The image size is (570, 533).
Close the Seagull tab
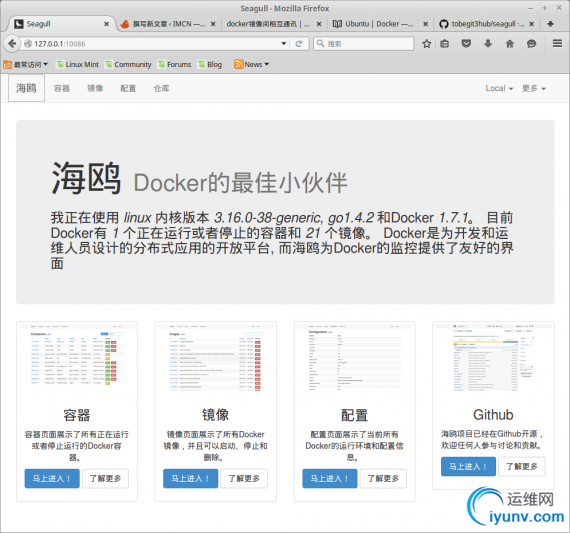click(107, 24)
